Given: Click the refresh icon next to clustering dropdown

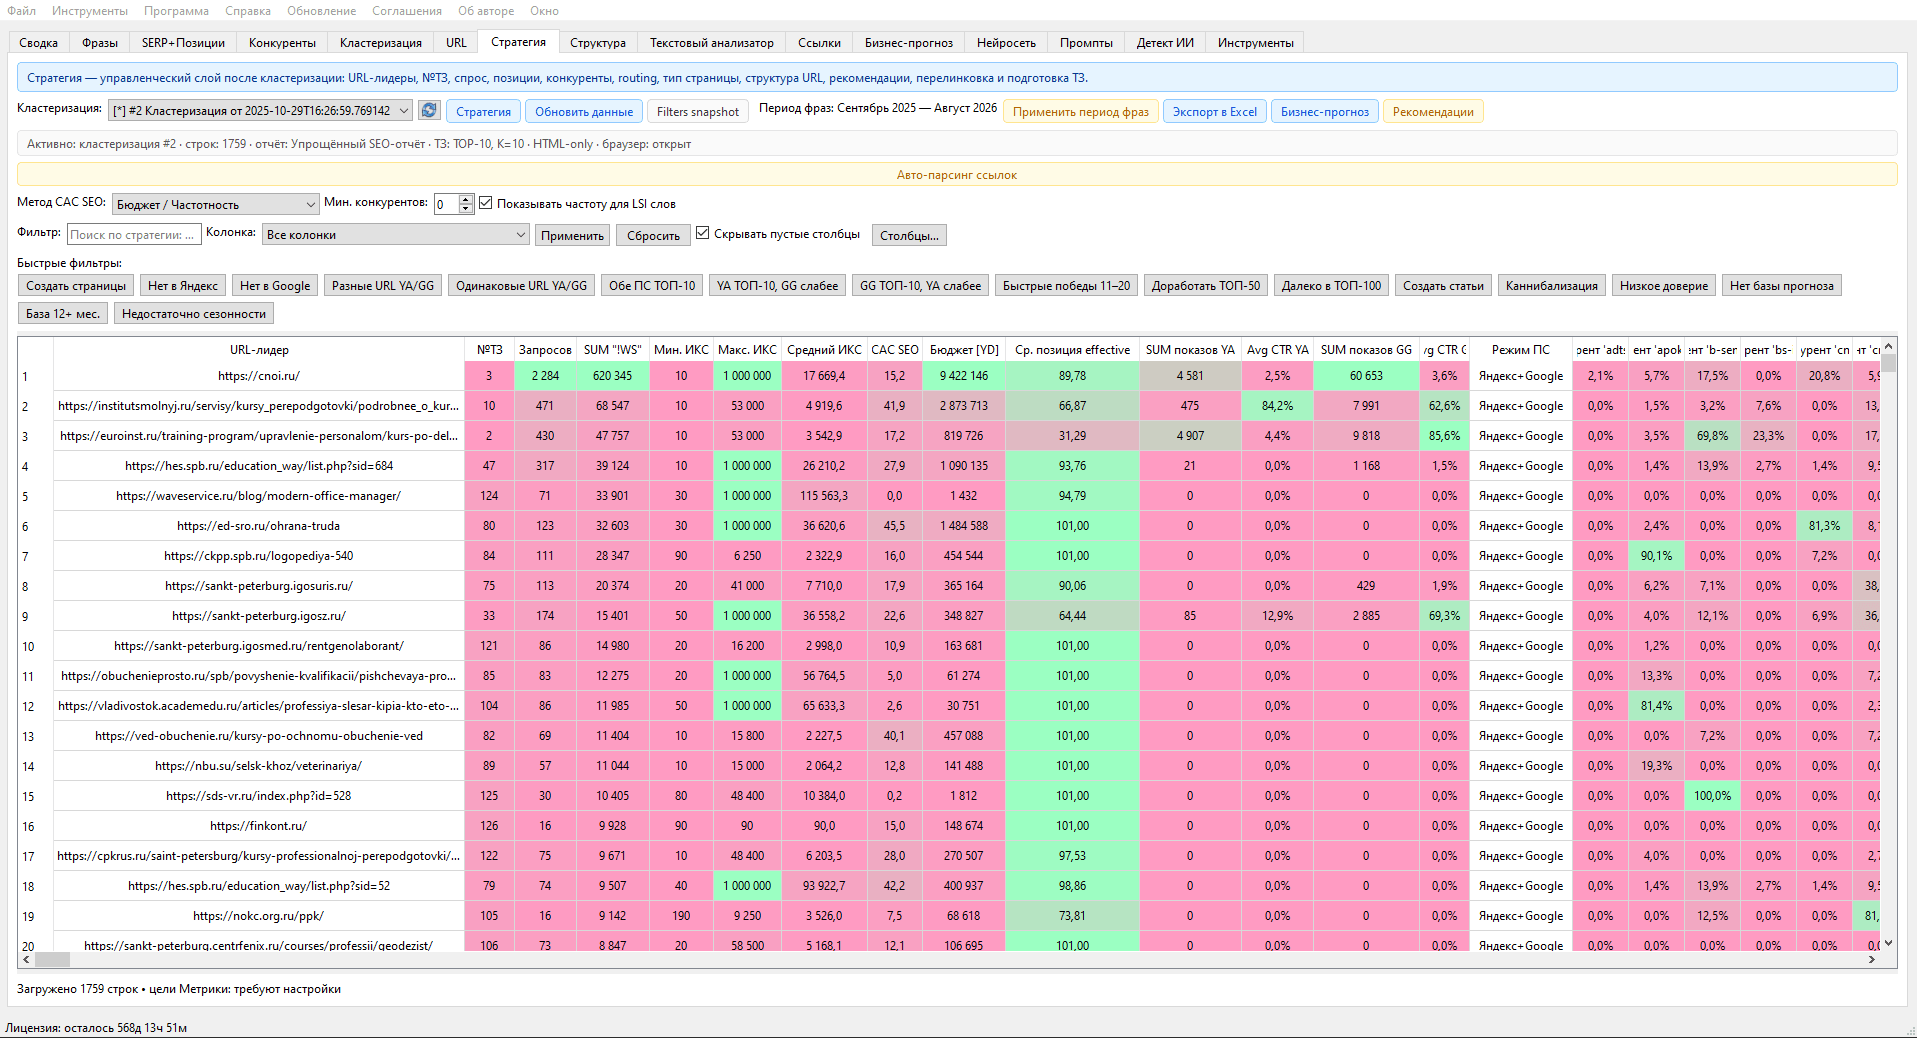Looking at the screenshot, I should [429, 111].
